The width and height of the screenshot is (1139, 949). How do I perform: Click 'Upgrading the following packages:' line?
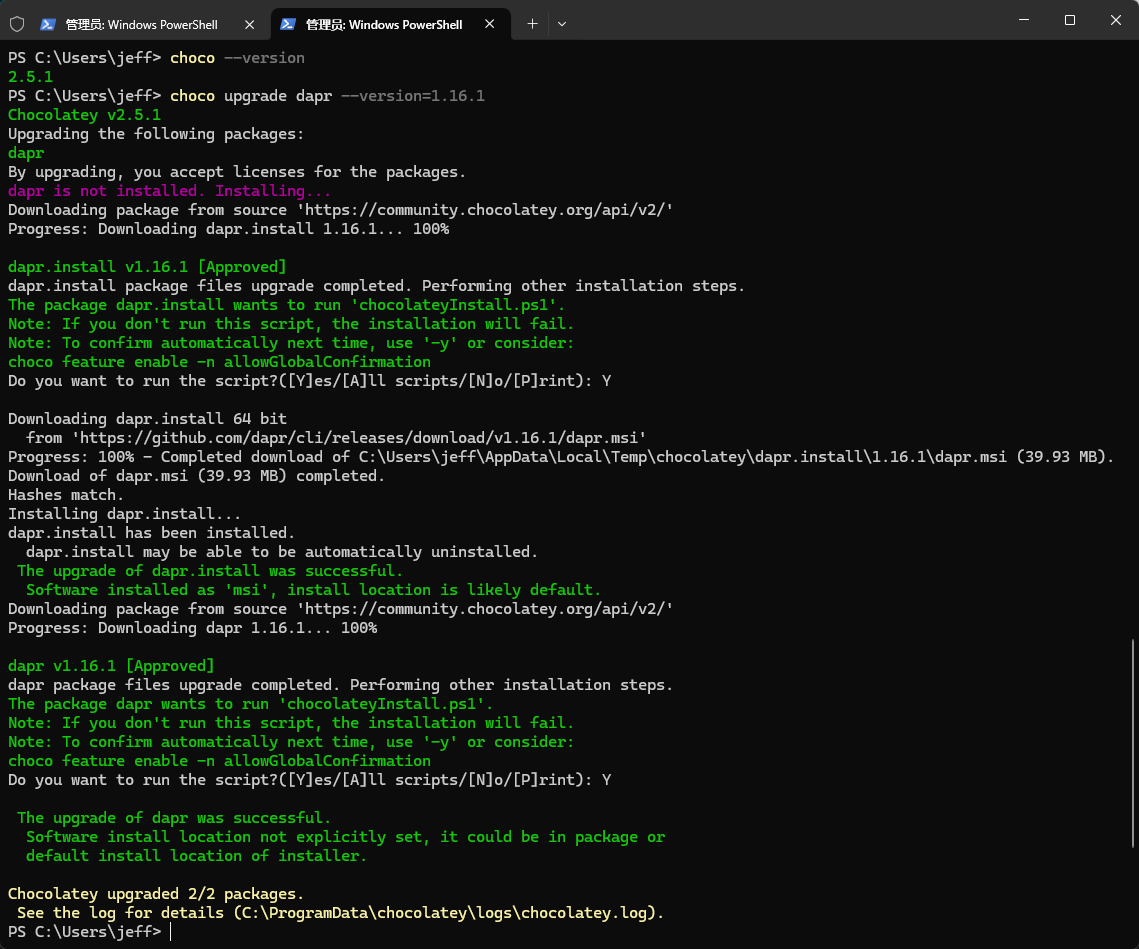pyautogui.click(x=155, y=134)
